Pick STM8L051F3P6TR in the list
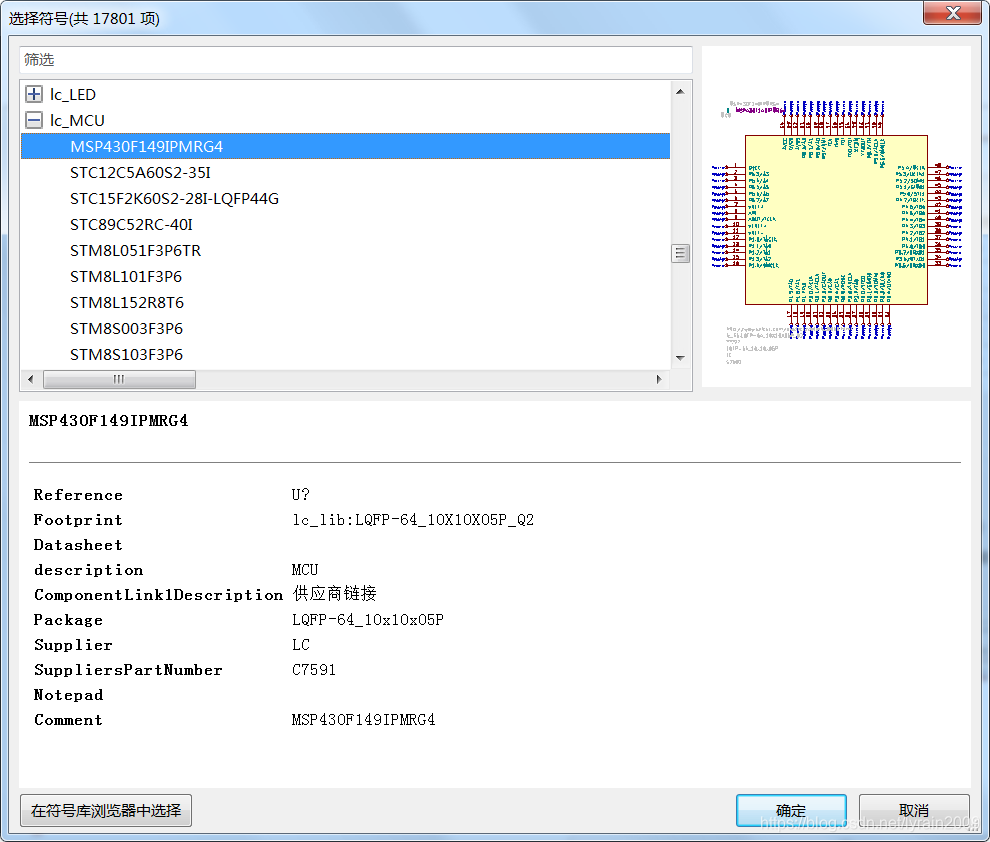The image size is (990, 842). pos(135,251)
